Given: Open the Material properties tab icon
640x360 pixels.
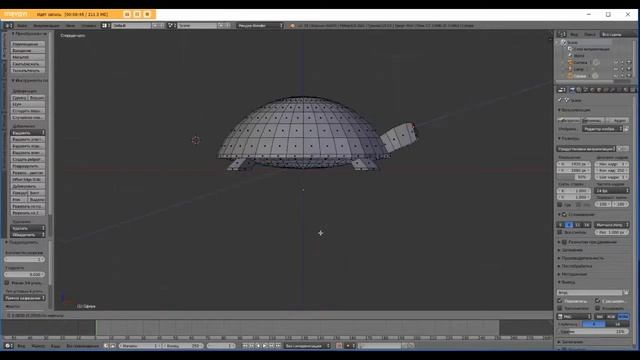Looking at the screenshot, I should click(x=626, y=90).
